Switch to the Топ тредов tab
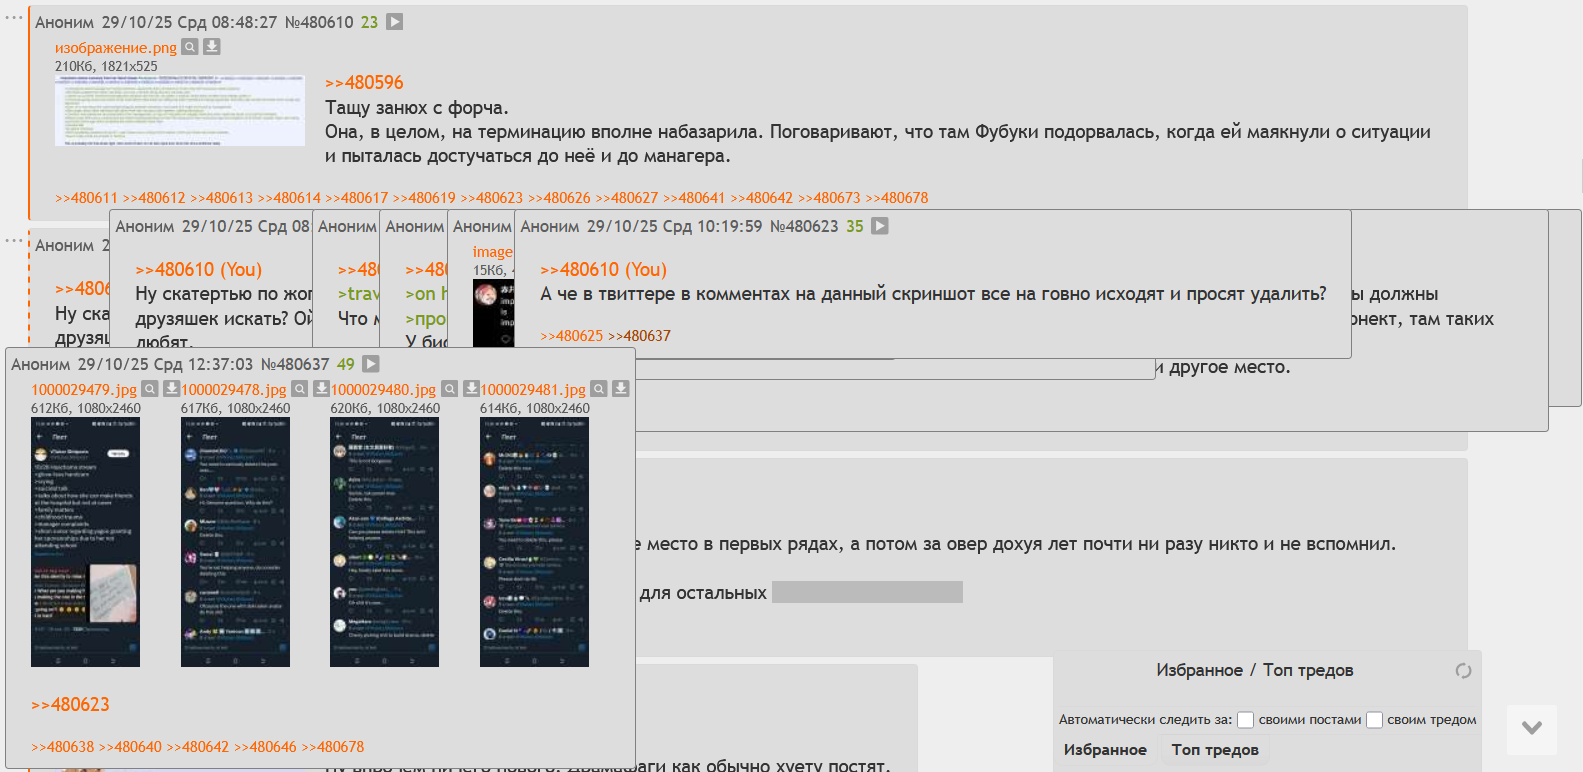This screenshot has height=772, width=1583. pos(1215,750)
